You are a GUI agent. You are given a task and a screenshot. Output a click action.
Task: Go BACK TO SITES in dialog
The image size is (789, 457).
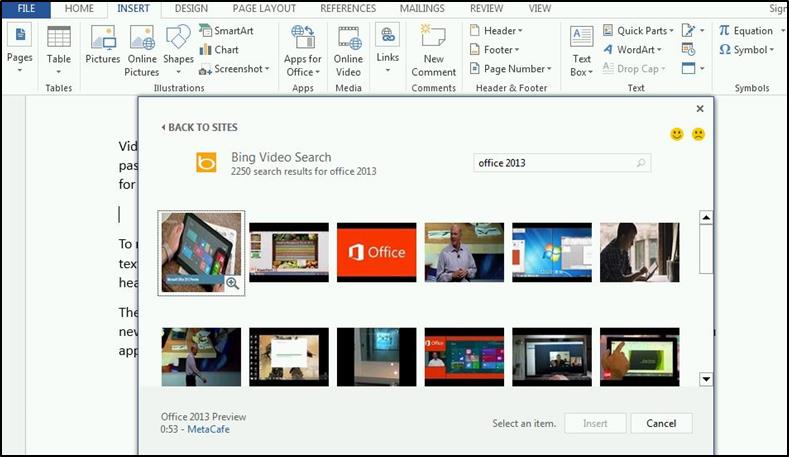point(199,127)
